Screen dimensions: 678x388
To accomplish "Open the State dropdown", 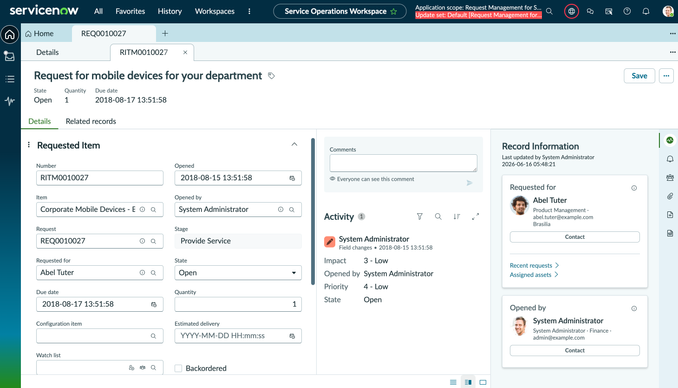I will pos(238,273).
